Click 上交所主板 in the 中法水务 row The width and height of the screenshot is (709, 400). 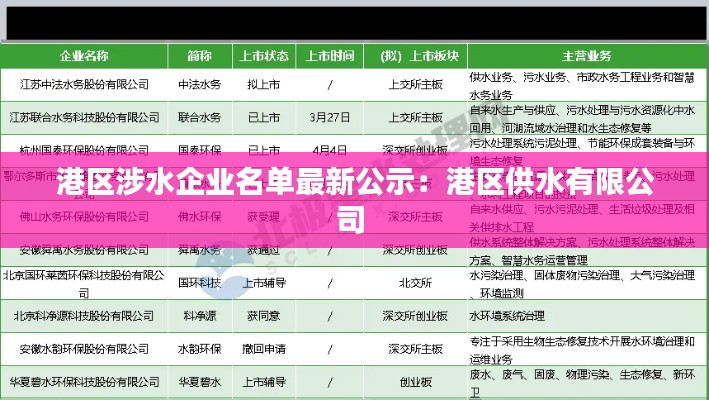[x=416, y=84]
